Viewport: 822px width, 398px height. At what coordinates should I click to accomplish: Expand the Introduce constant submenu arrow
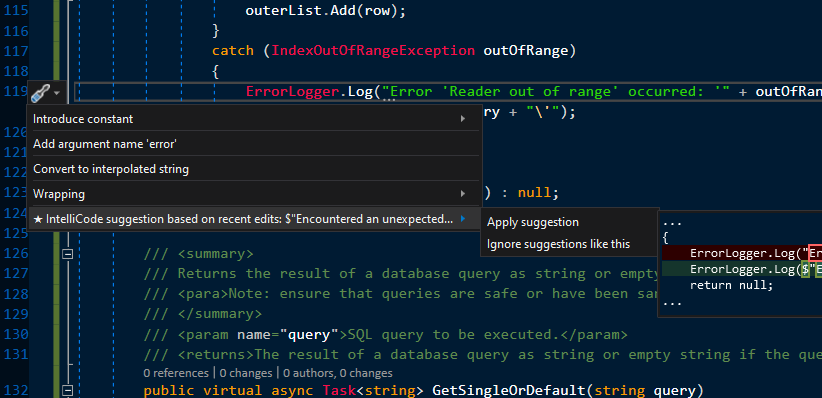(463, 119)
